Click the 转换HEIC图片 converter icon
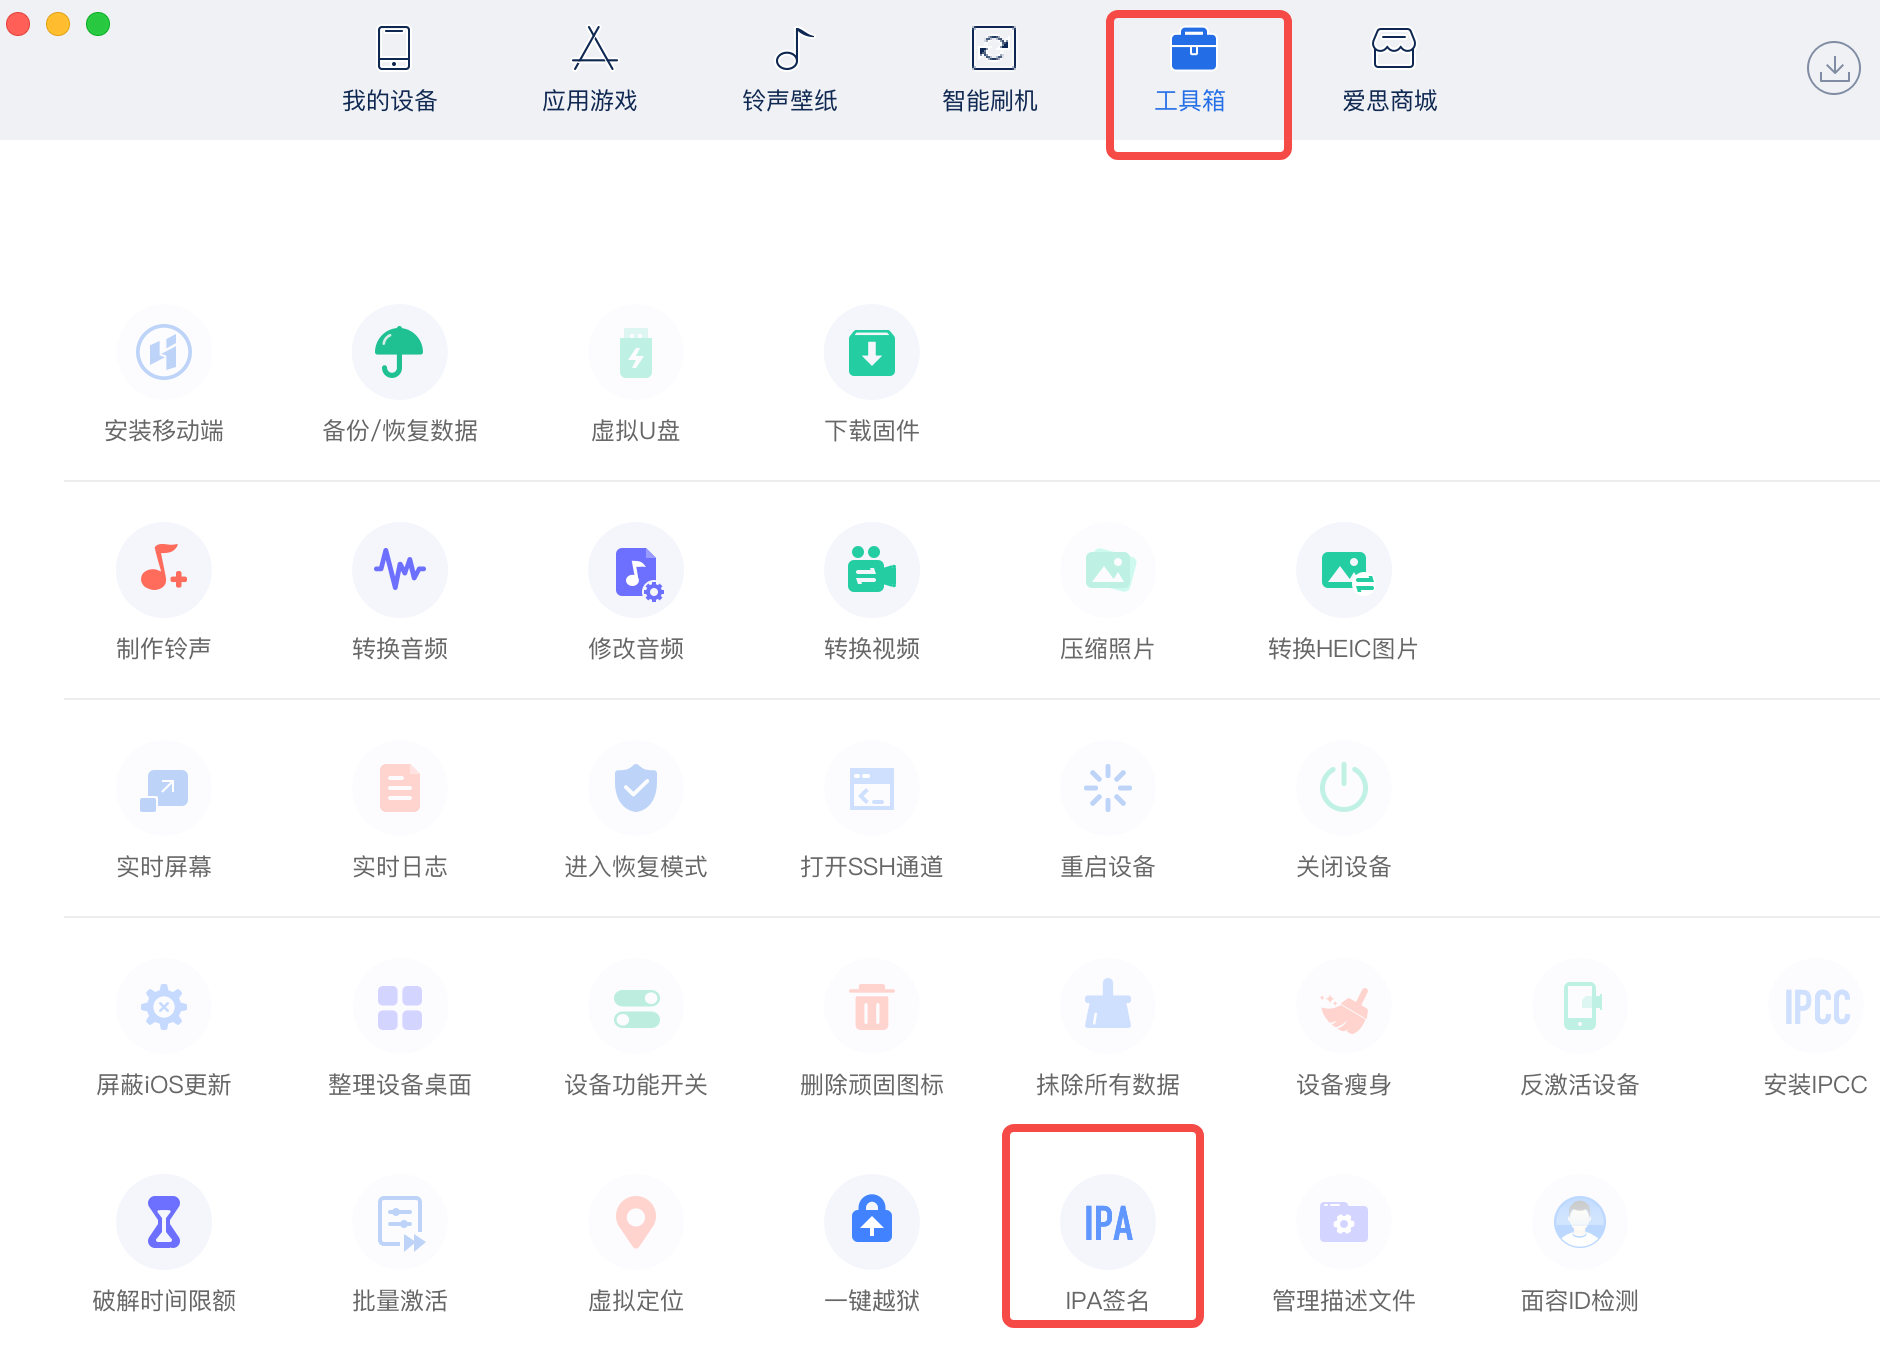The image size is (1880, 1360). pyautogui.click(x=1343, y=571)
